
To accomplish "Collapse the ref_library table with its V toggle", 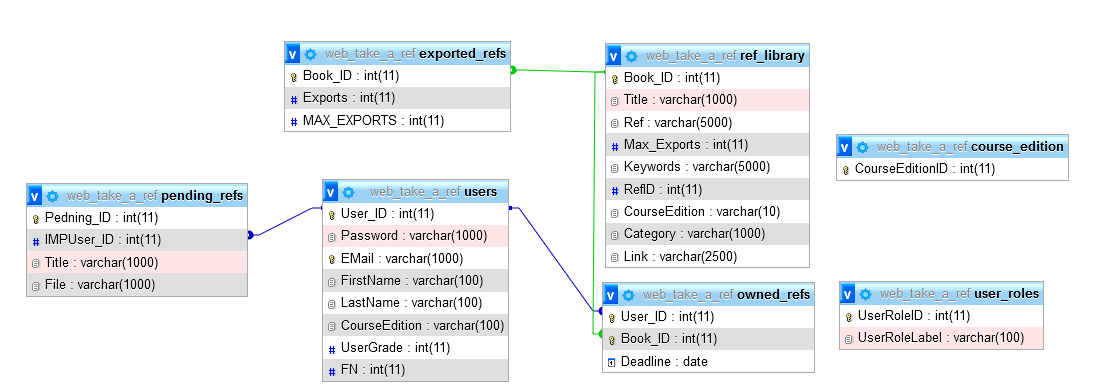I will click(613, 56).
